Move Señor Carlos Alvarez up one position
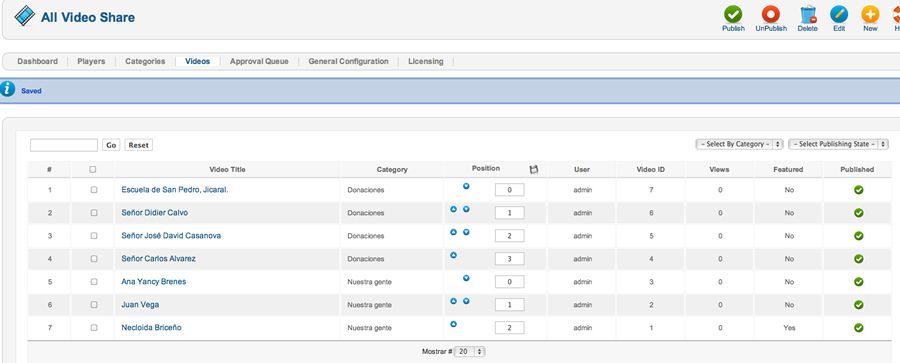This screenshot has width=900, height=363. [453, 255]
